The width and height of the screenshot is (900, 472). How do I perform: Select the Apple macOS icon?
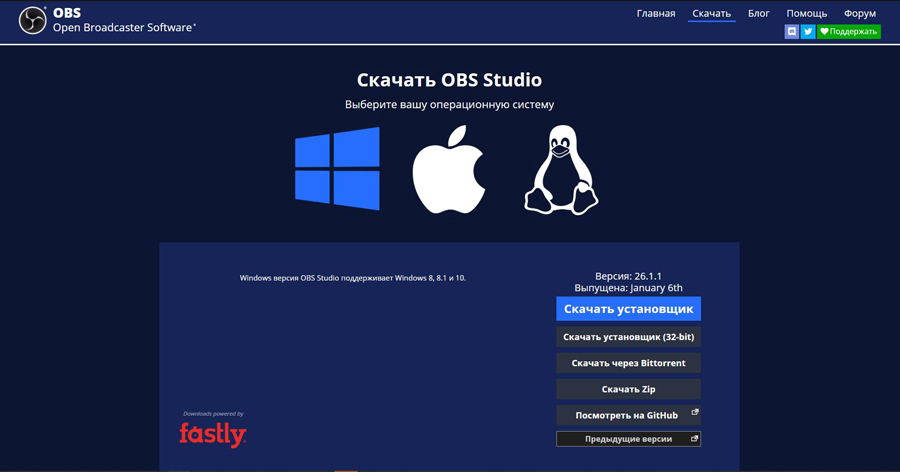pos(449,170)
